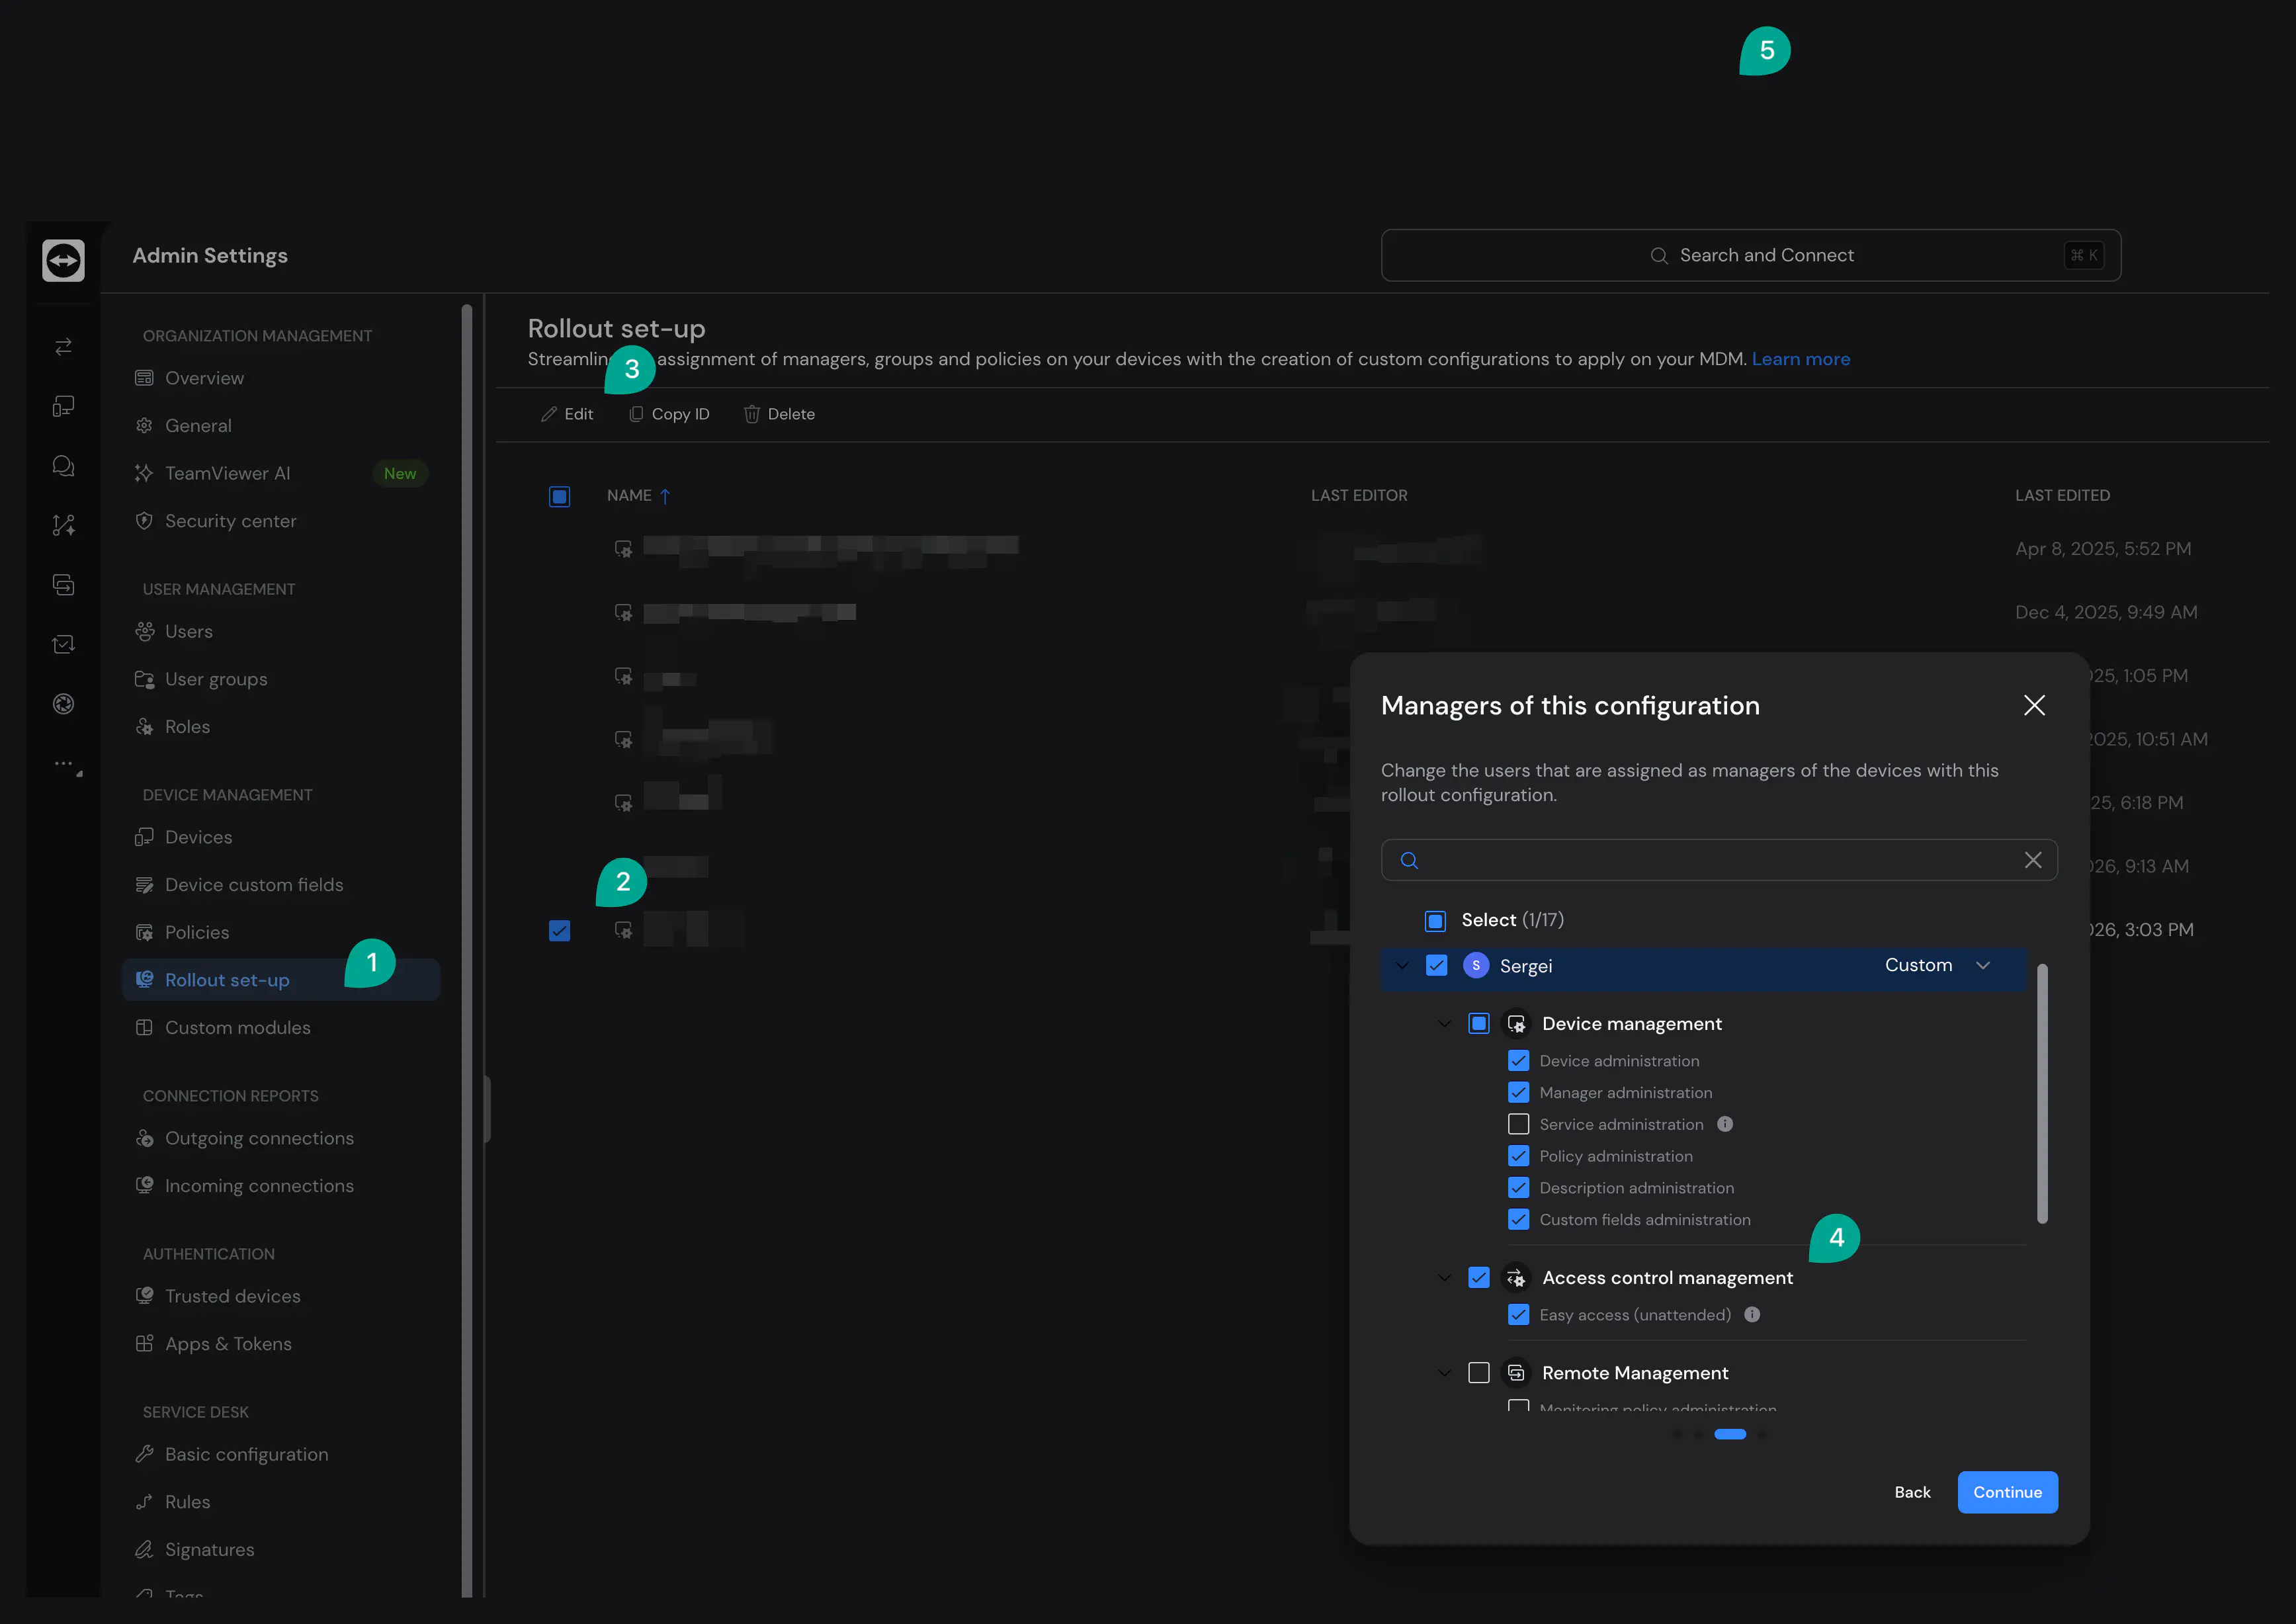The image size is (2296, 1624).
Task: Open the remote connection arrows icon
Action: [x=63, y=346]
